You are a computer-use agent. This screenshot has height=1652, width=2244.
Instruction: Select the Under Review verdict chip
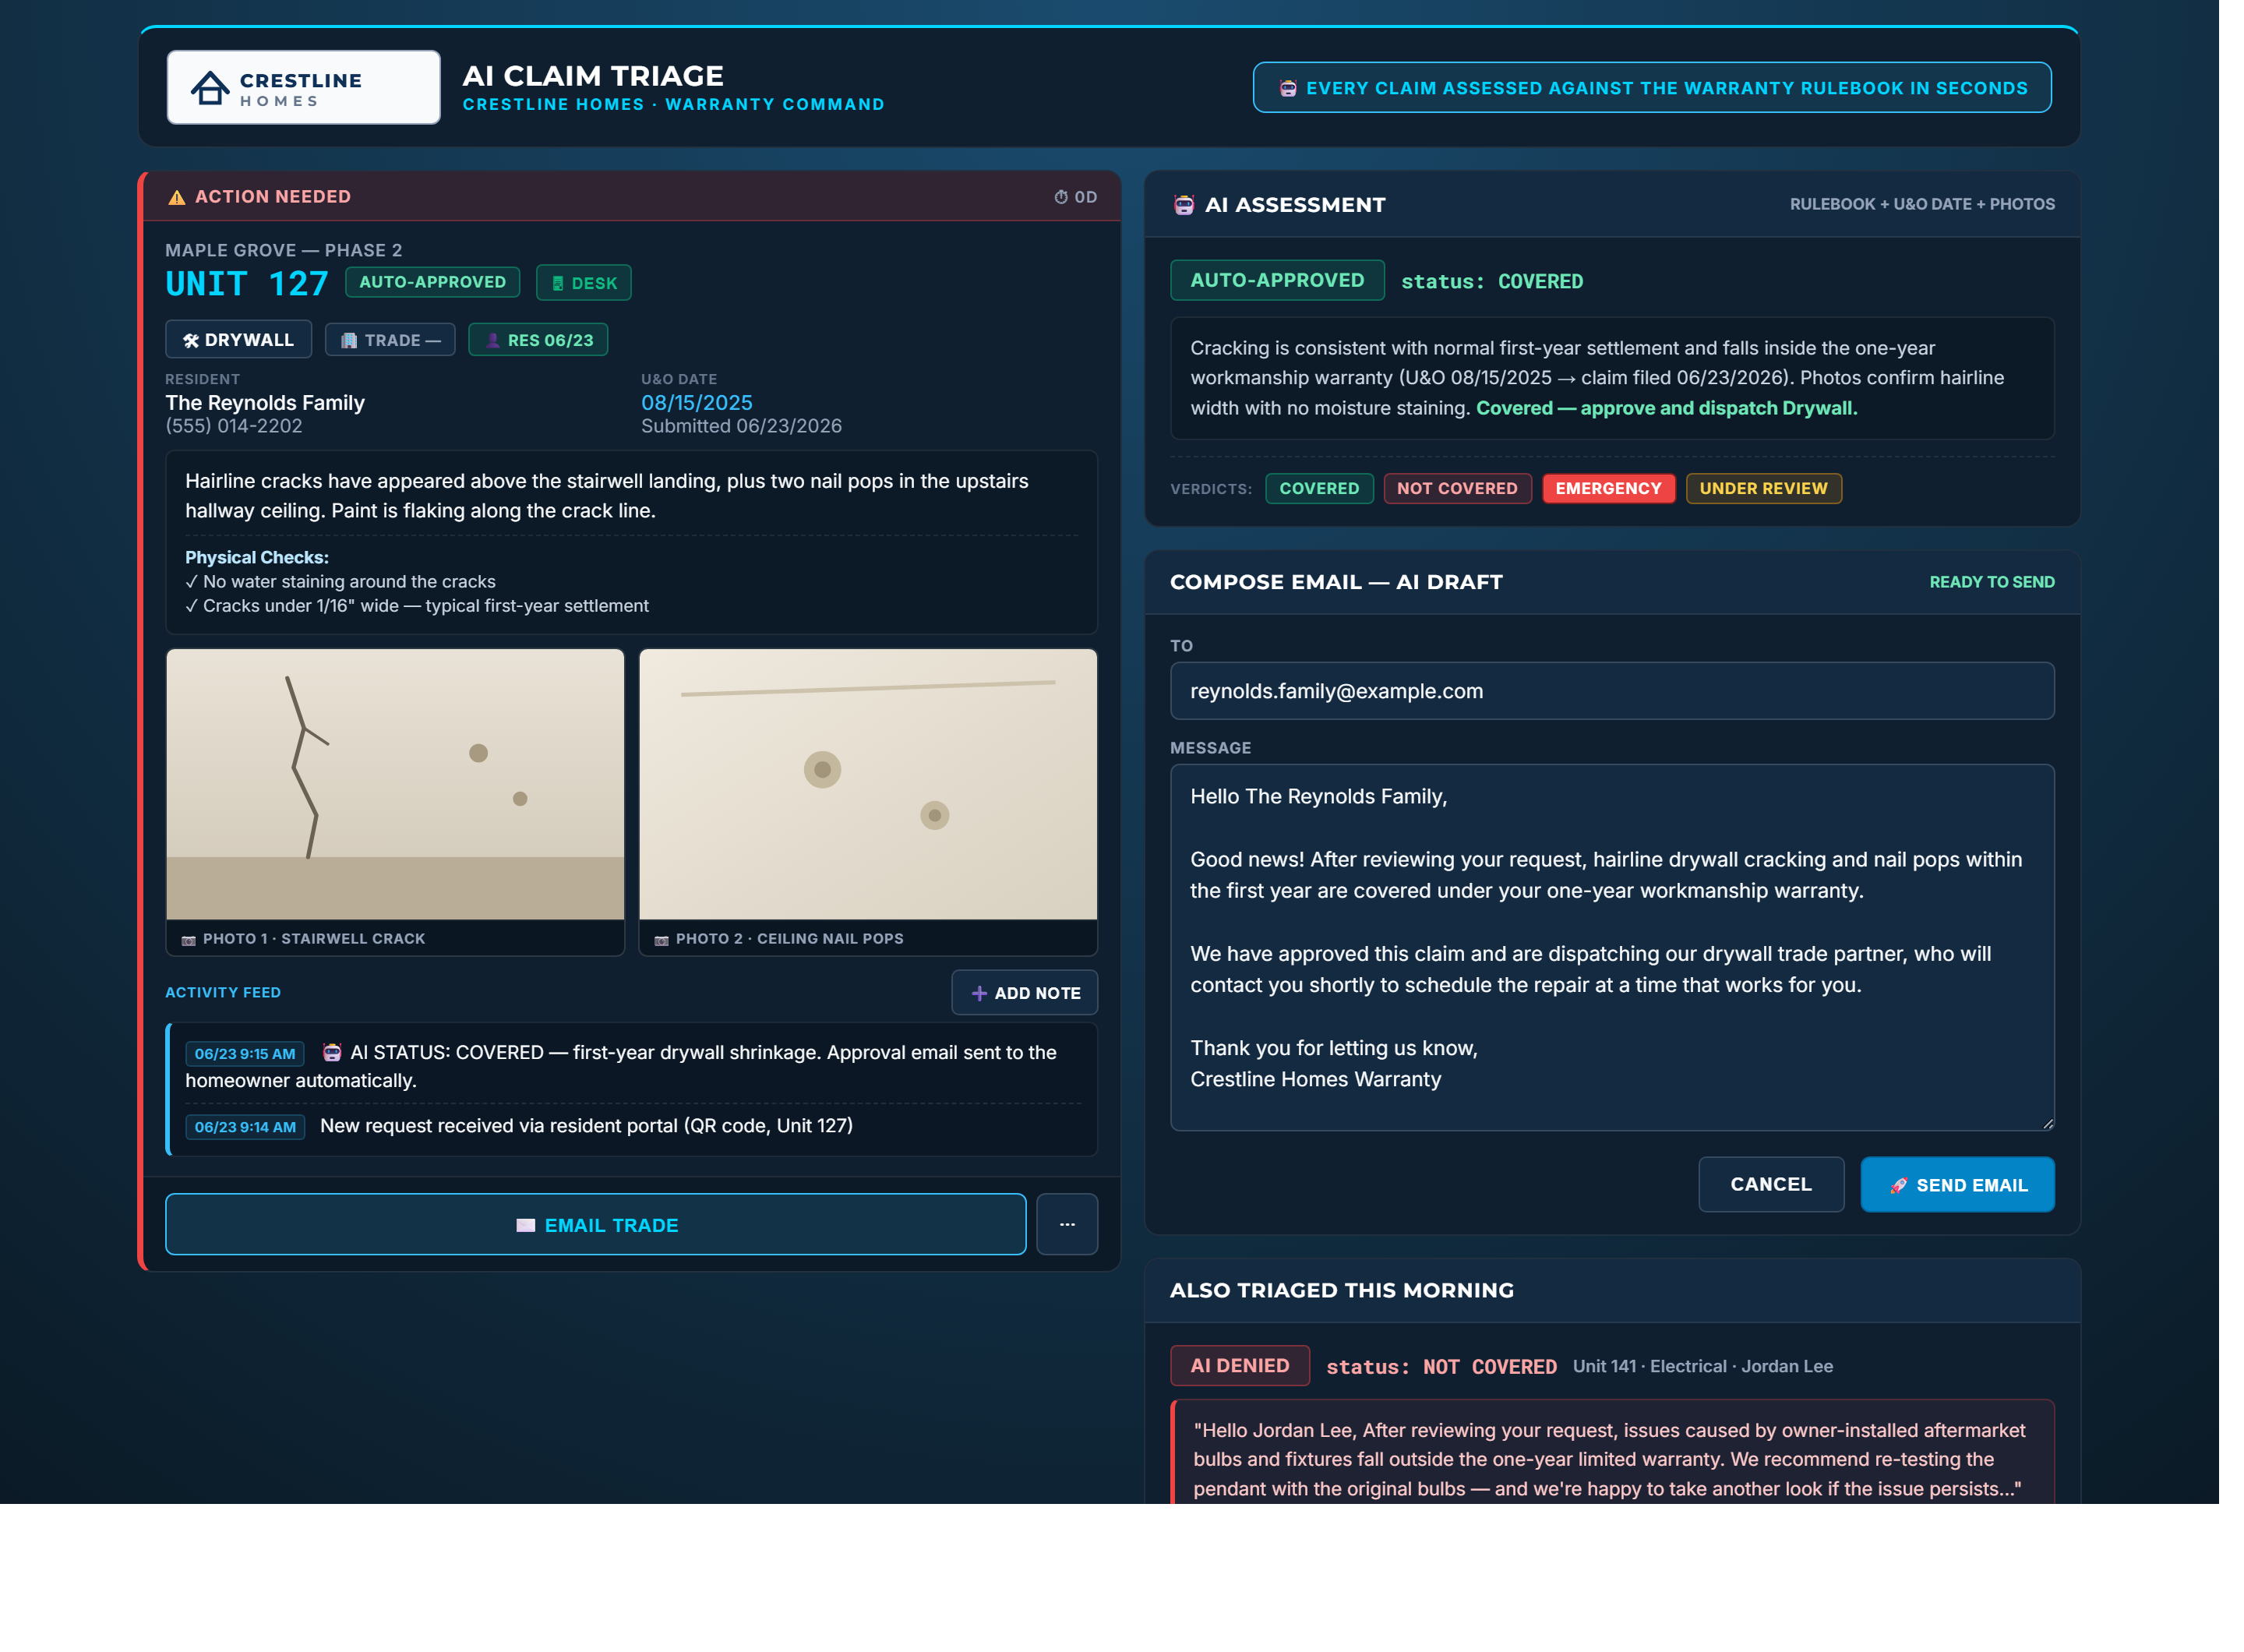click(1763, 488)
